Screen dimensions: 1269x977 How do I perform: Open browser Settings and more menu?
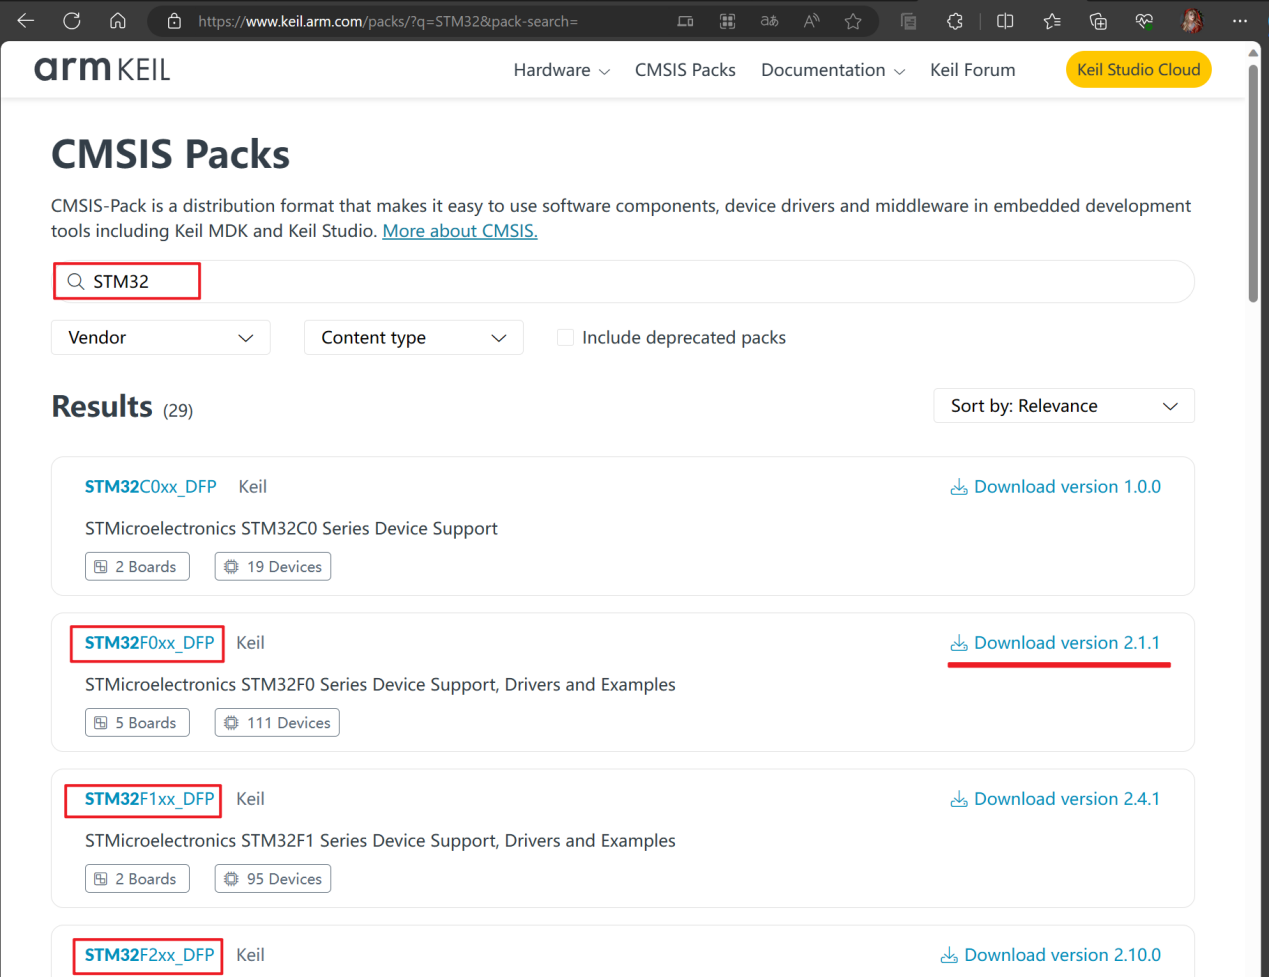(x=1240, y=21)
